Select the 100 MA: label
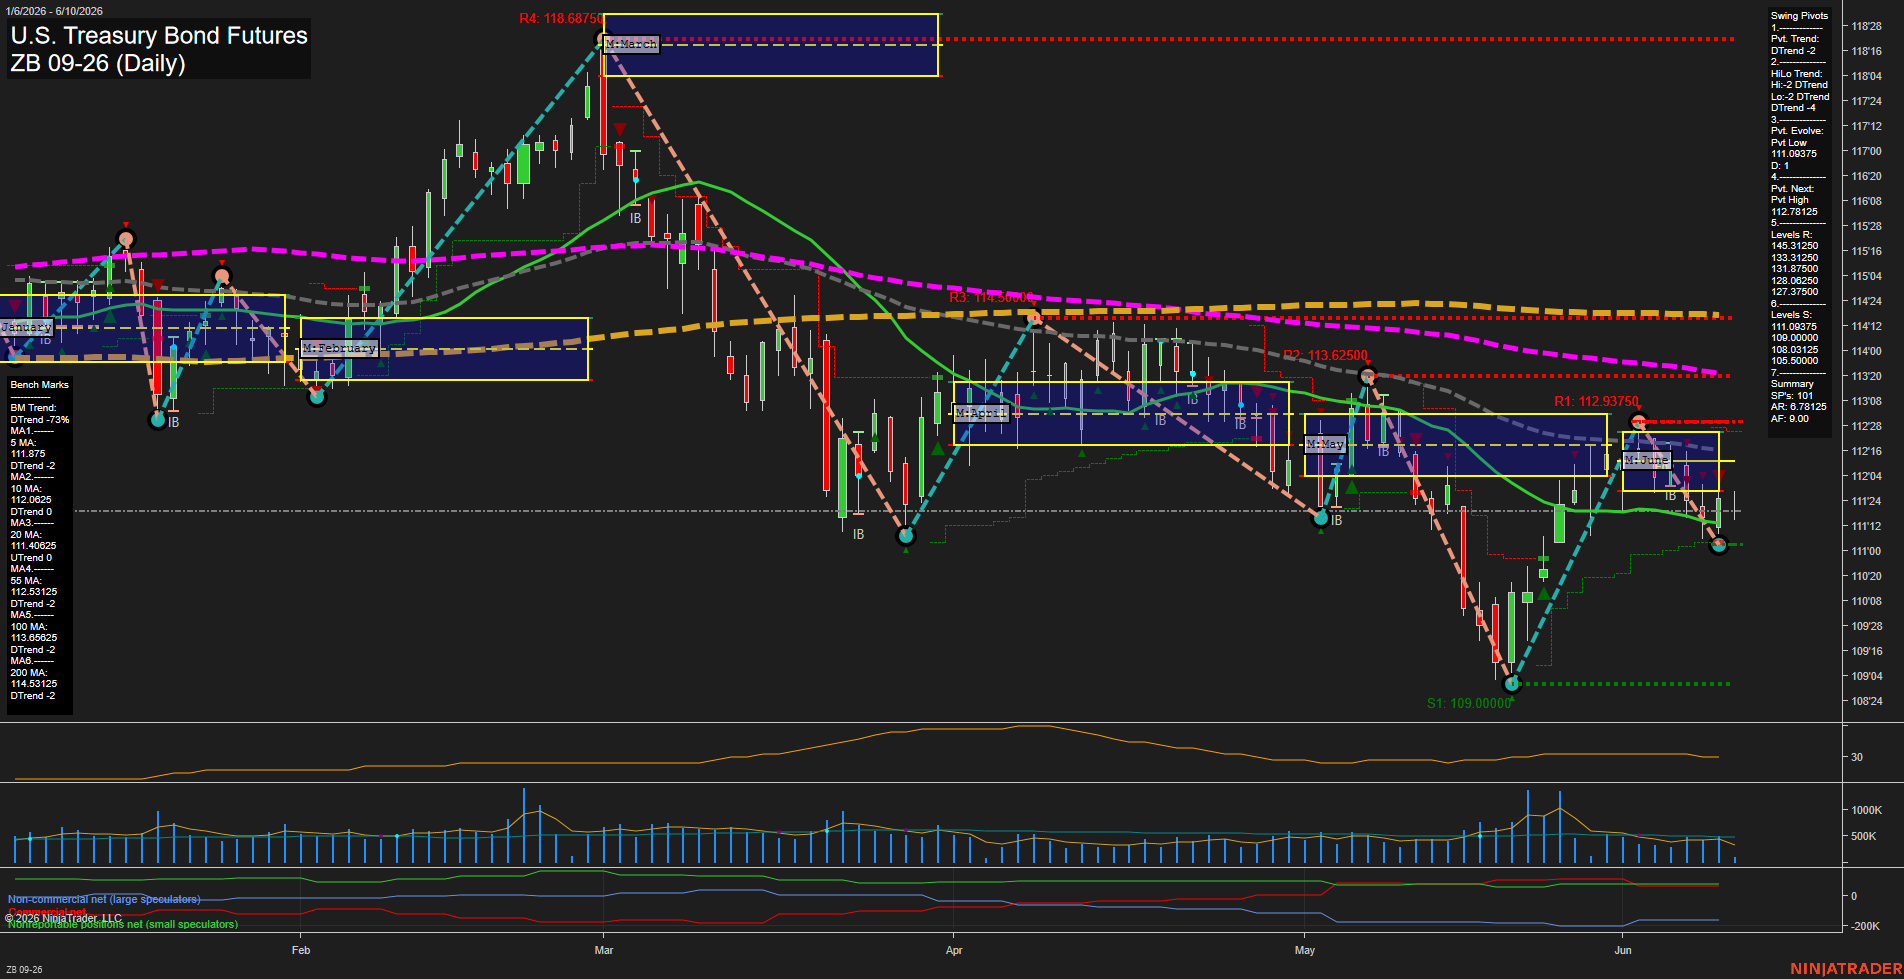 point(29,627)
